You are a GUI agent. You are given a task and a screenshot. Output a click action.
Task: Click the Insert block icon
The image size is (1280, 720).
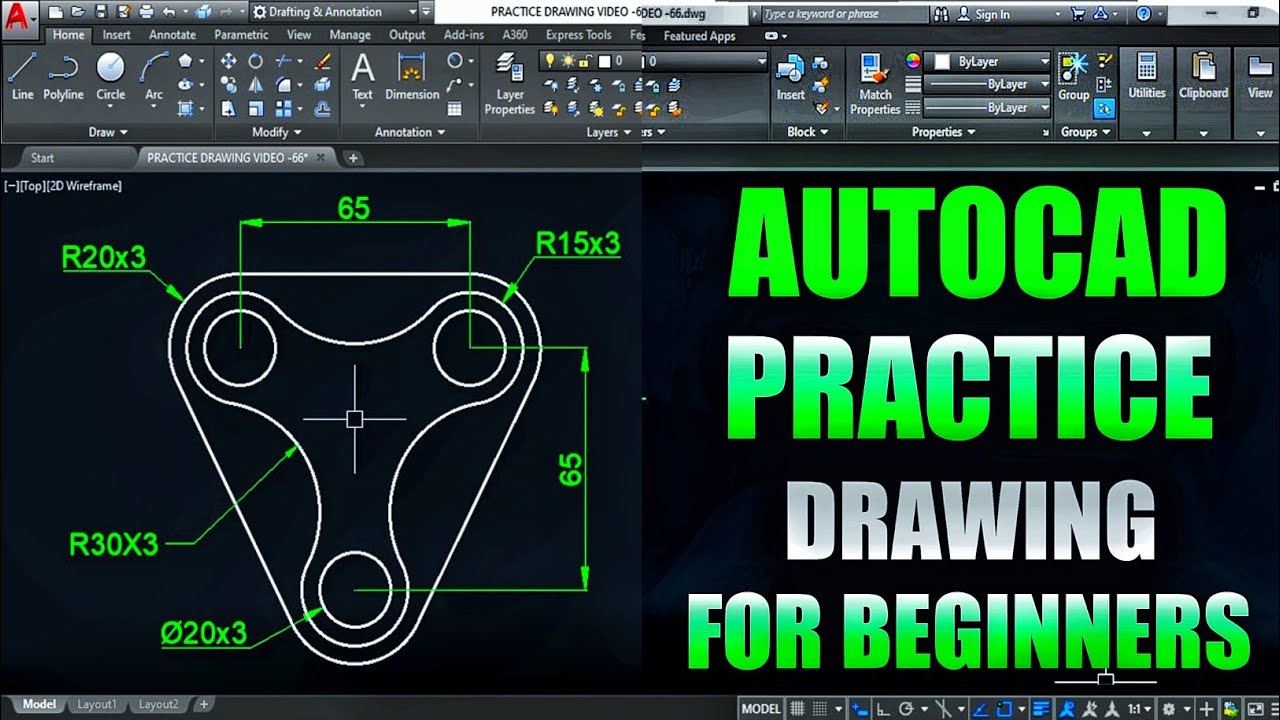pyautogui.click(x=790, y=76)
